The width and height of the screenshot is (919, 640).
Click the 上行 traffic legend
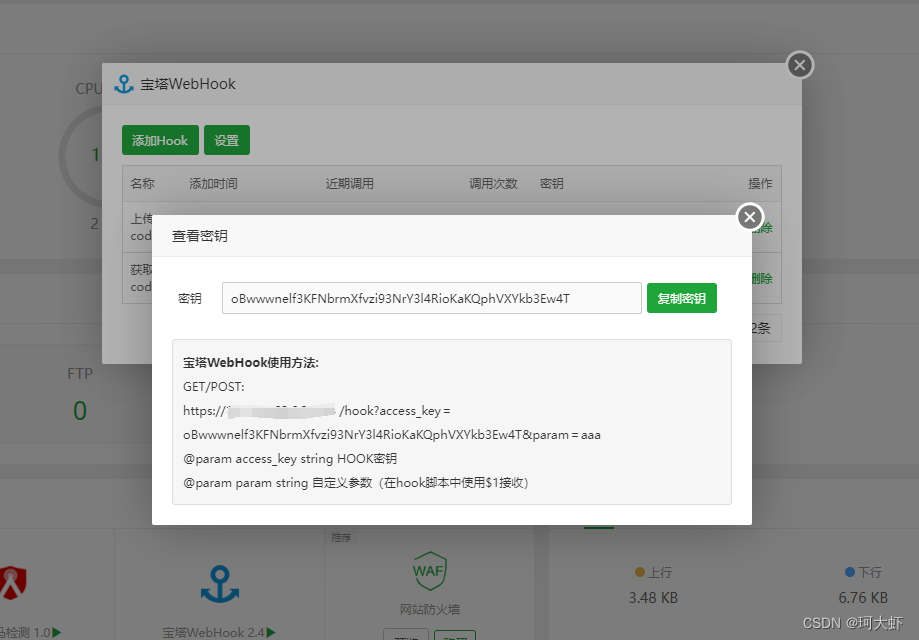tap(653, 572)
